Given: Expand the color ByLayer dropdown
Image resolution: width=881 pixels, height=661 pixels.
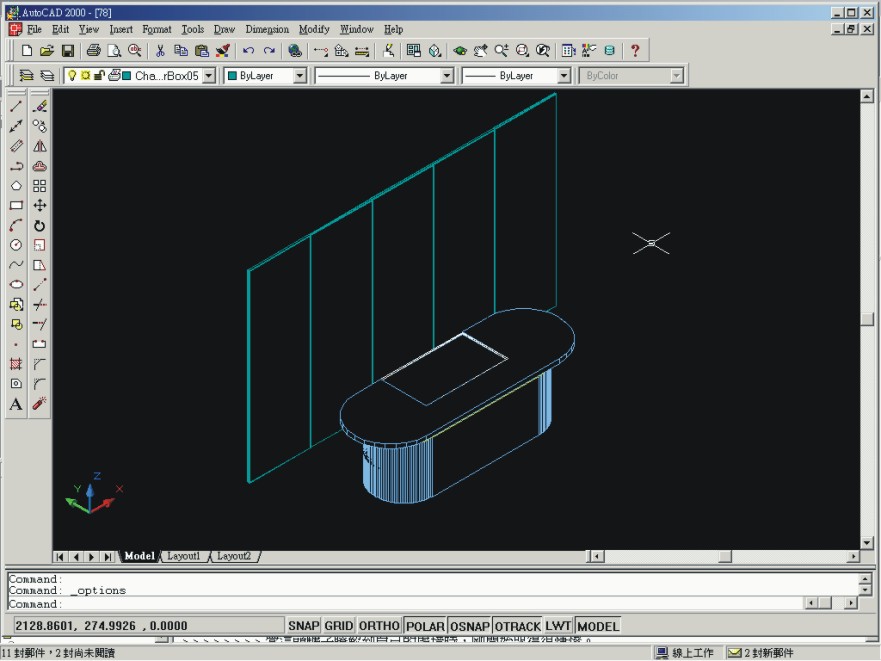Looking at the screenshot, I should click(299, 76).
